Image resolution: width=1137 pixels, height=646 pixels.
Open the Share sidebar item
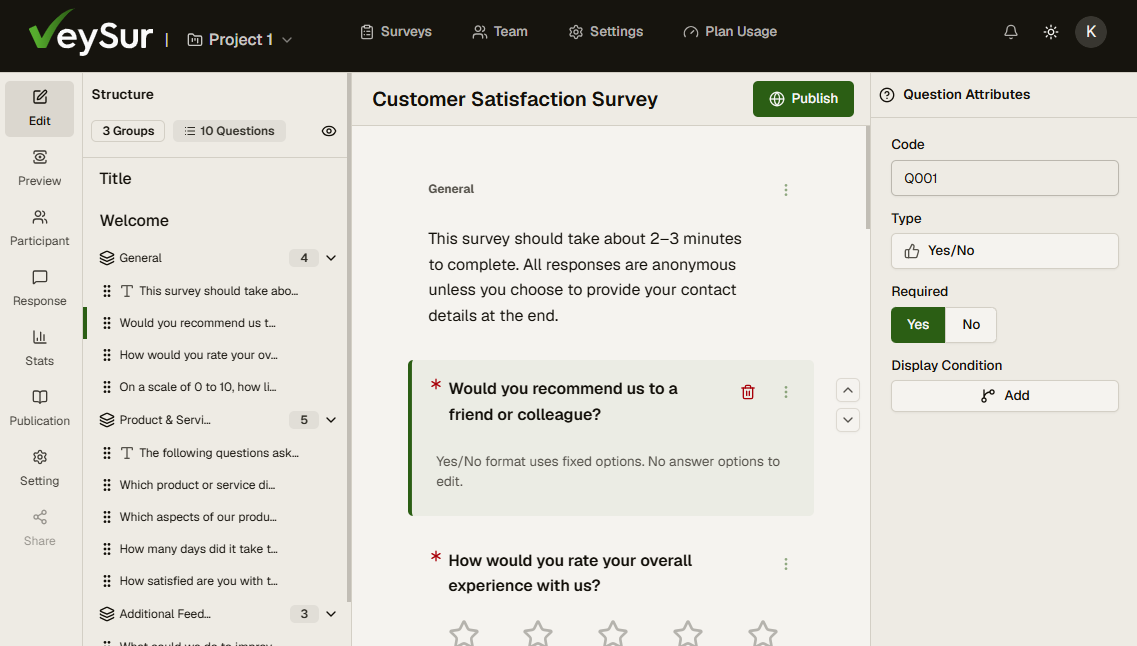pos(39,529)
